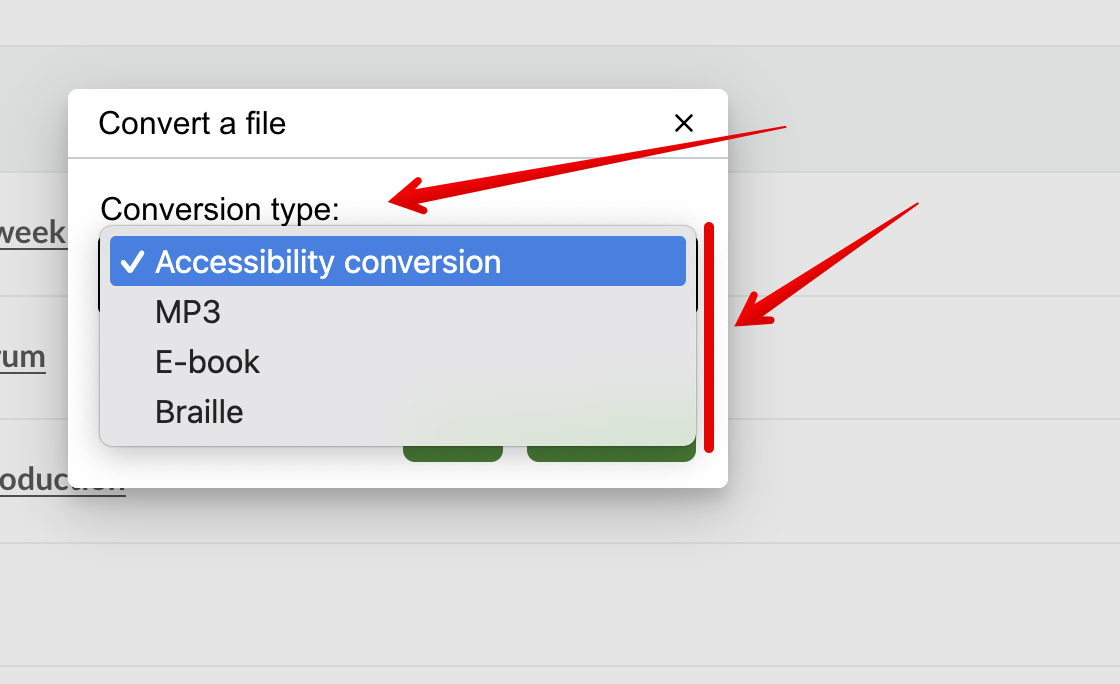Viewport: 1120px width, 684px height.
Task: Open the link ending in "week"
Action: tap(32, 233)
